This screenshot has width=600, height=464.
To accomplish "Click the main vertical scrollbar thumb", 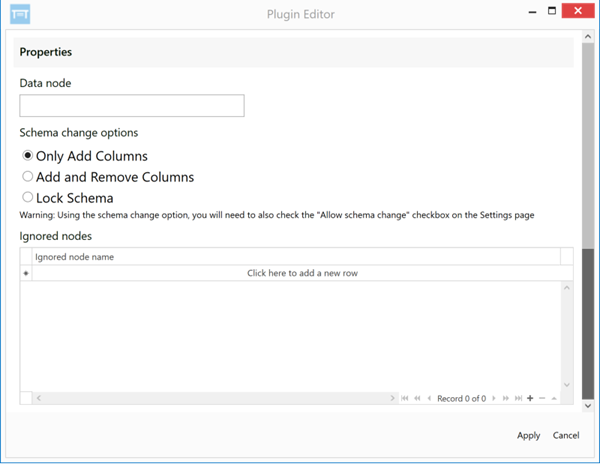I will [588, 323].
